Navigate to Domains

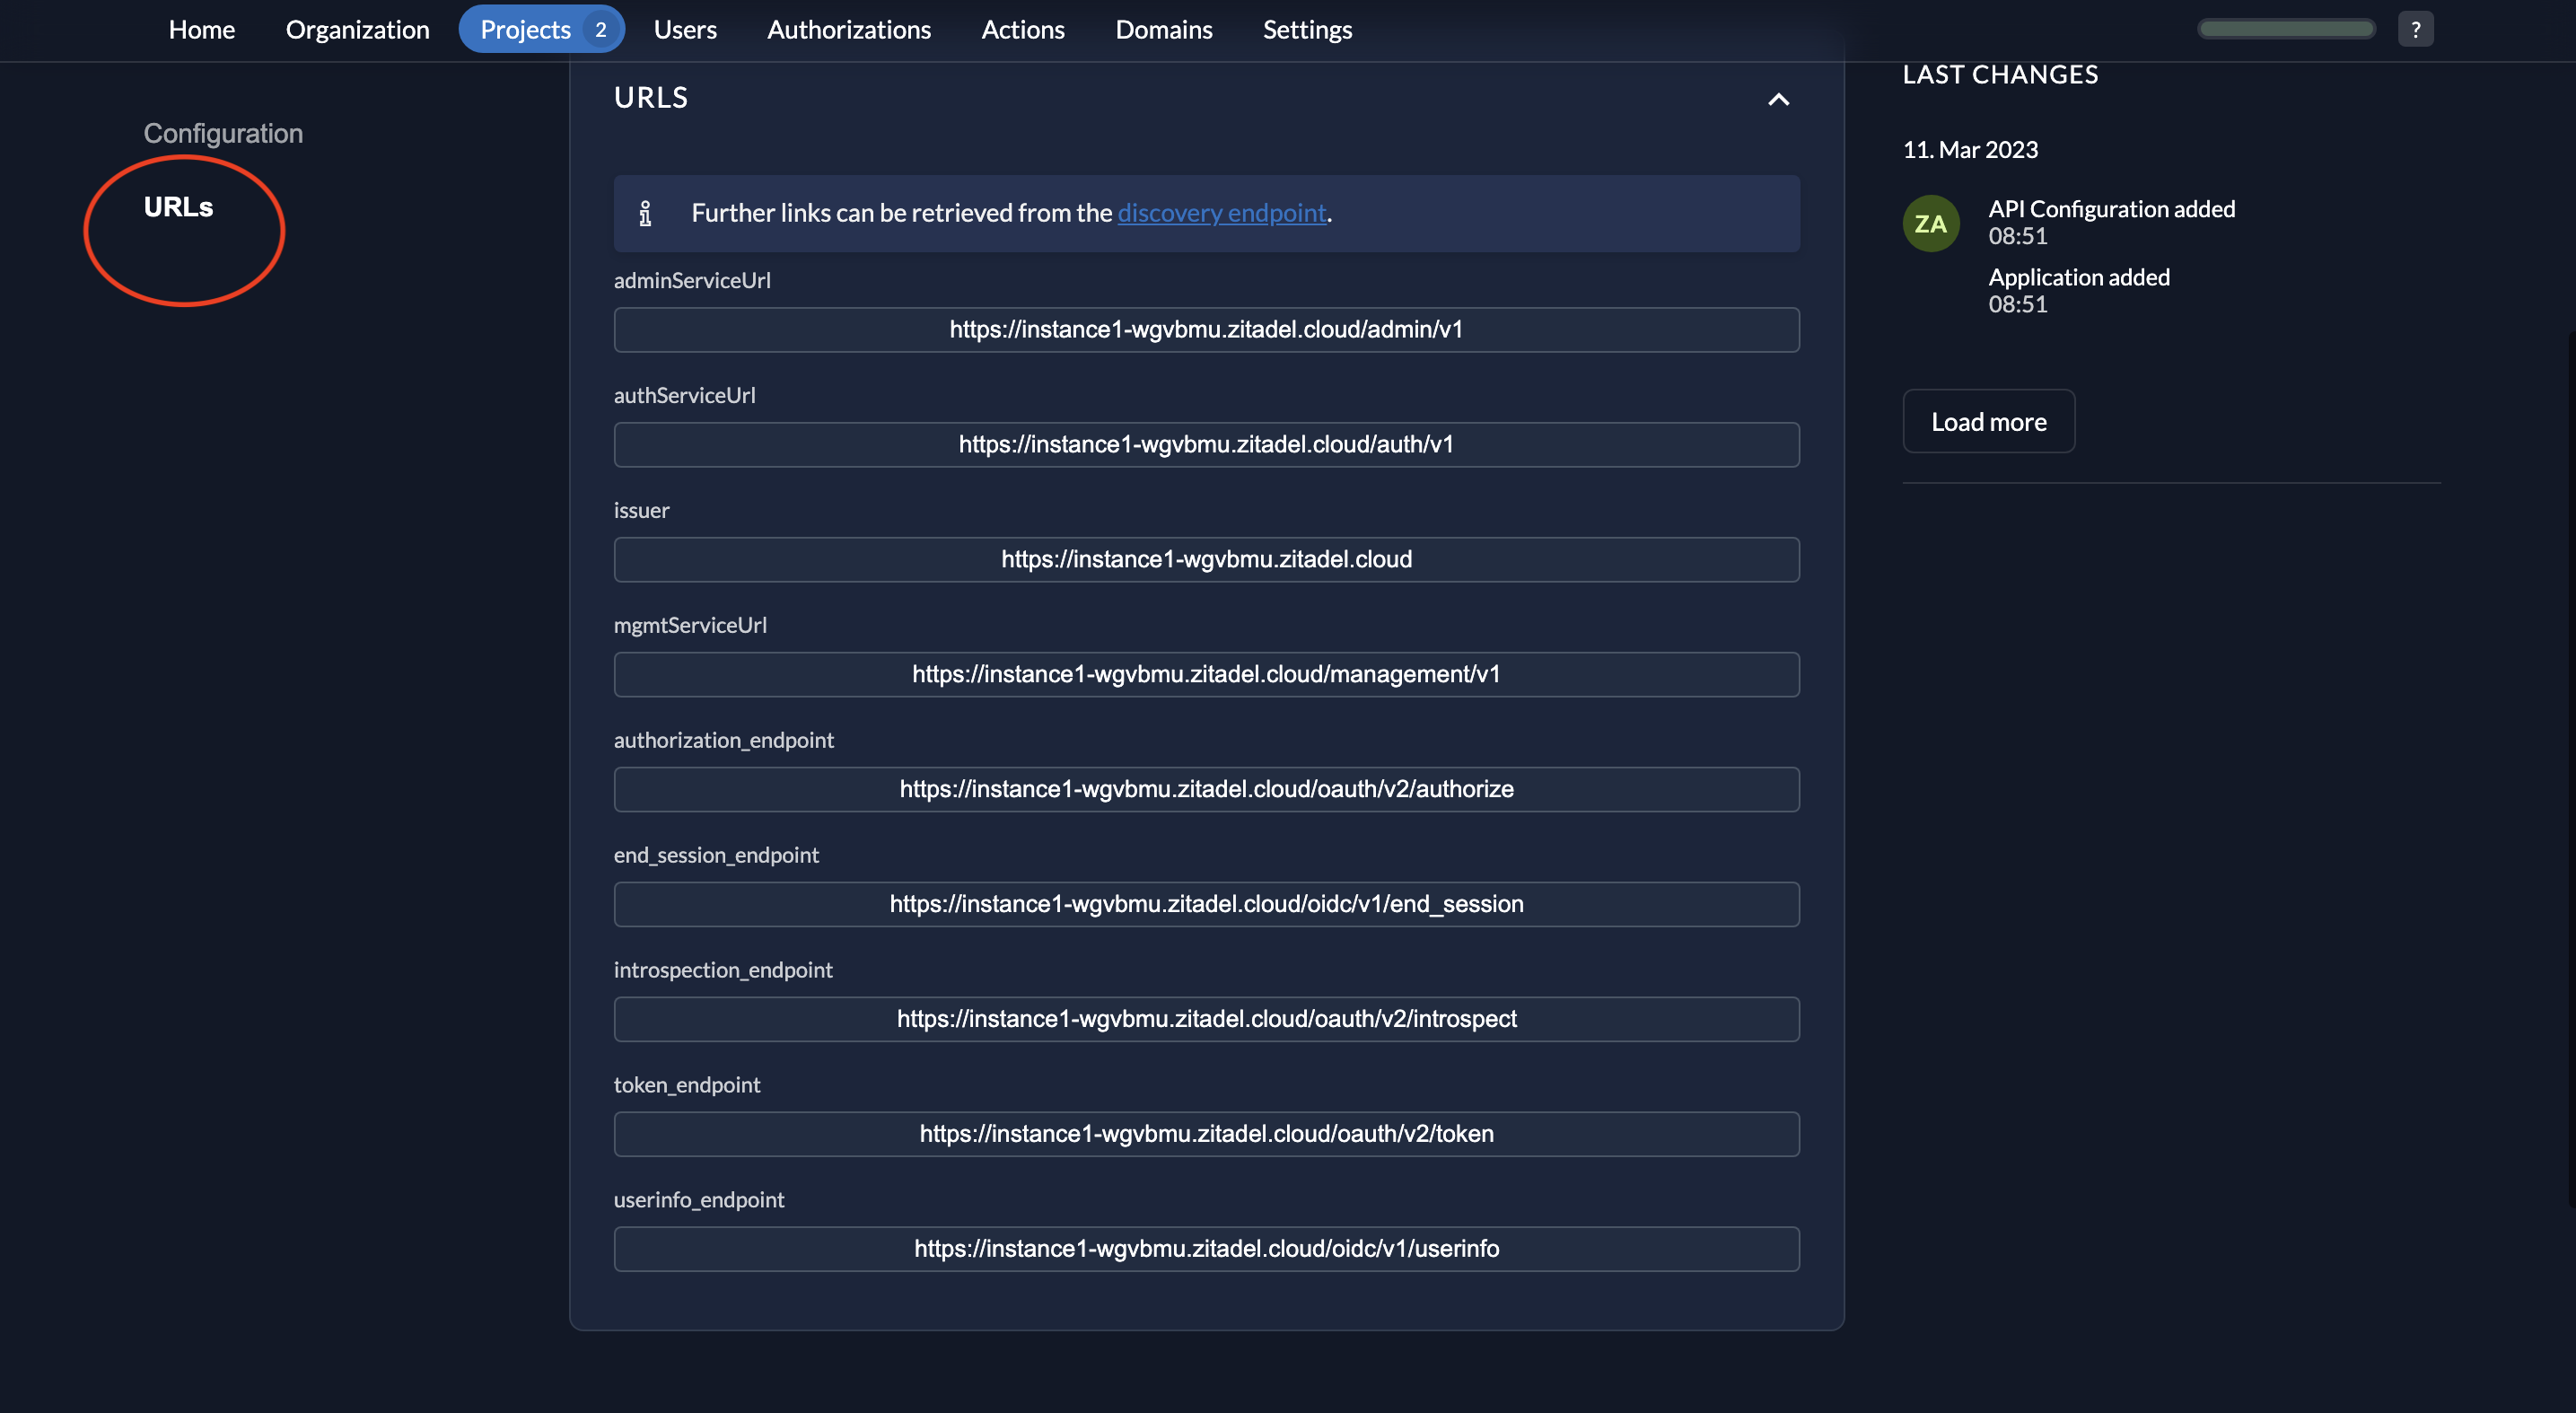1163,29
